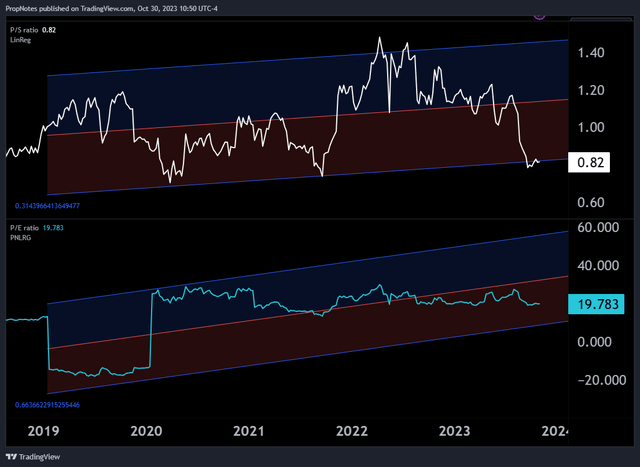Click 2019 on the time axis
The width and height of the screenshot is (640, 467).
click(x=45, y=430)
